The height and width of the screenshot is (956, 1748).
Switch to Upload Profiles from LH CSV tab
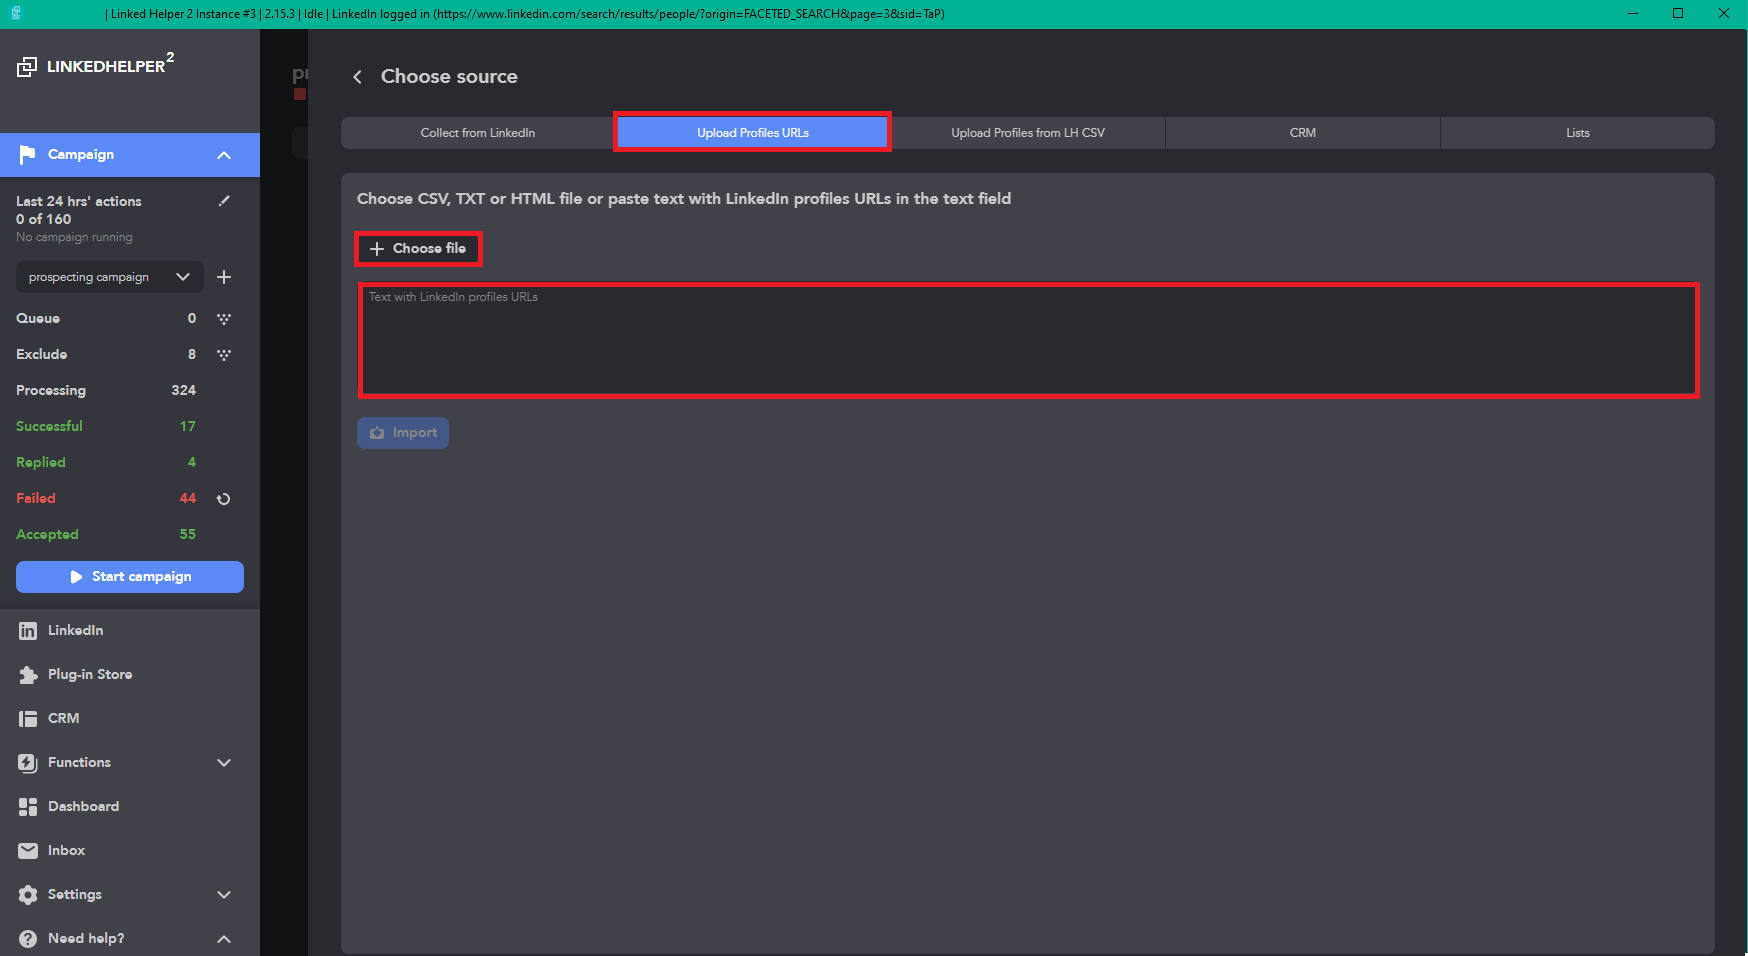coord(1028,133)
